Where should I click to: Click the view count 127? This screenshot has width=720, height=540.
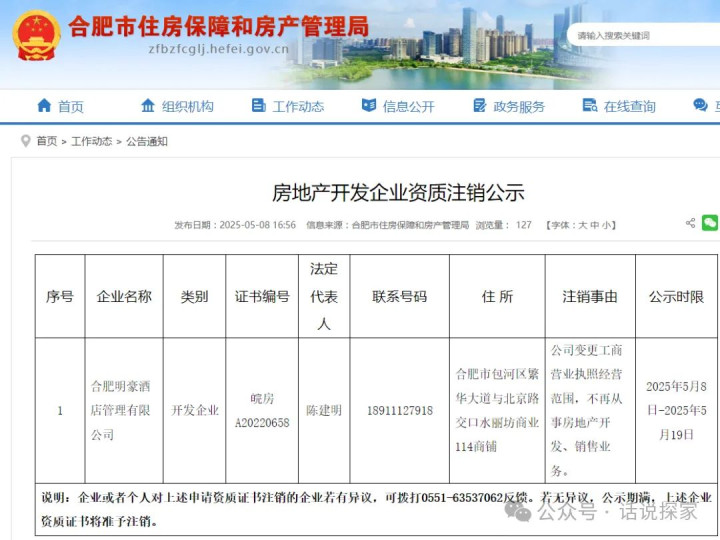pos(523,225)
